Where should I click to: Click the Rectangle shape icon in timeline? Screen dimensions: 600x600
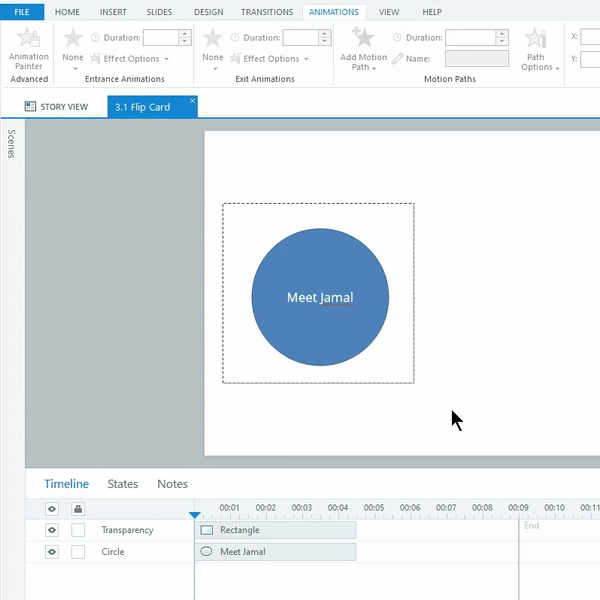pyautogui.click(x=207, y=530)
